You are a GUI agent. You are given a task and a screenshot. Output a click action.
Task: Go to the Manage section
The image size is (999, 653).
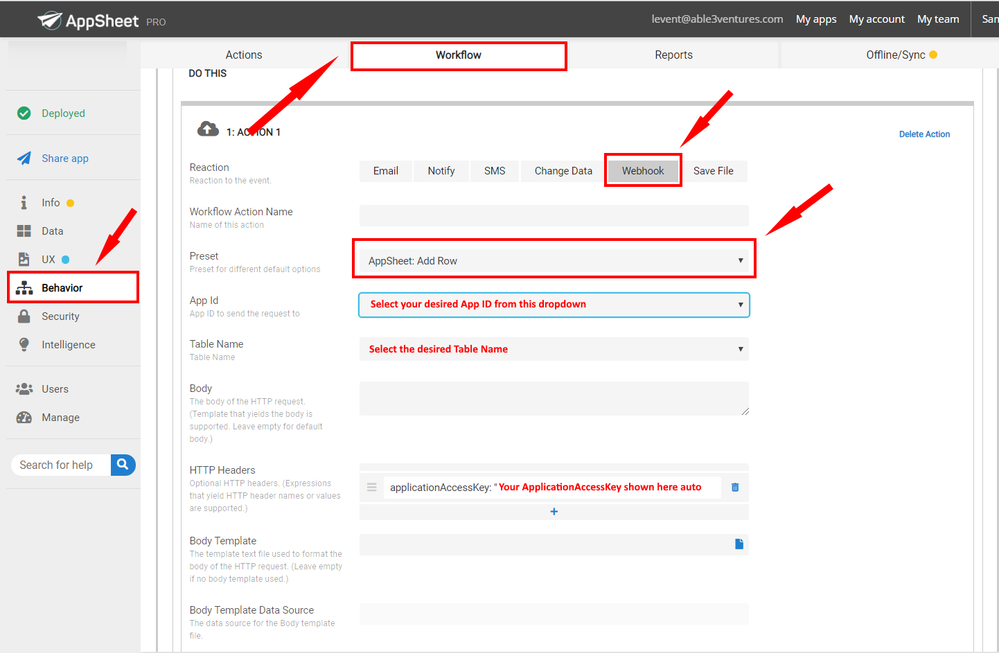tap(61, 417)
